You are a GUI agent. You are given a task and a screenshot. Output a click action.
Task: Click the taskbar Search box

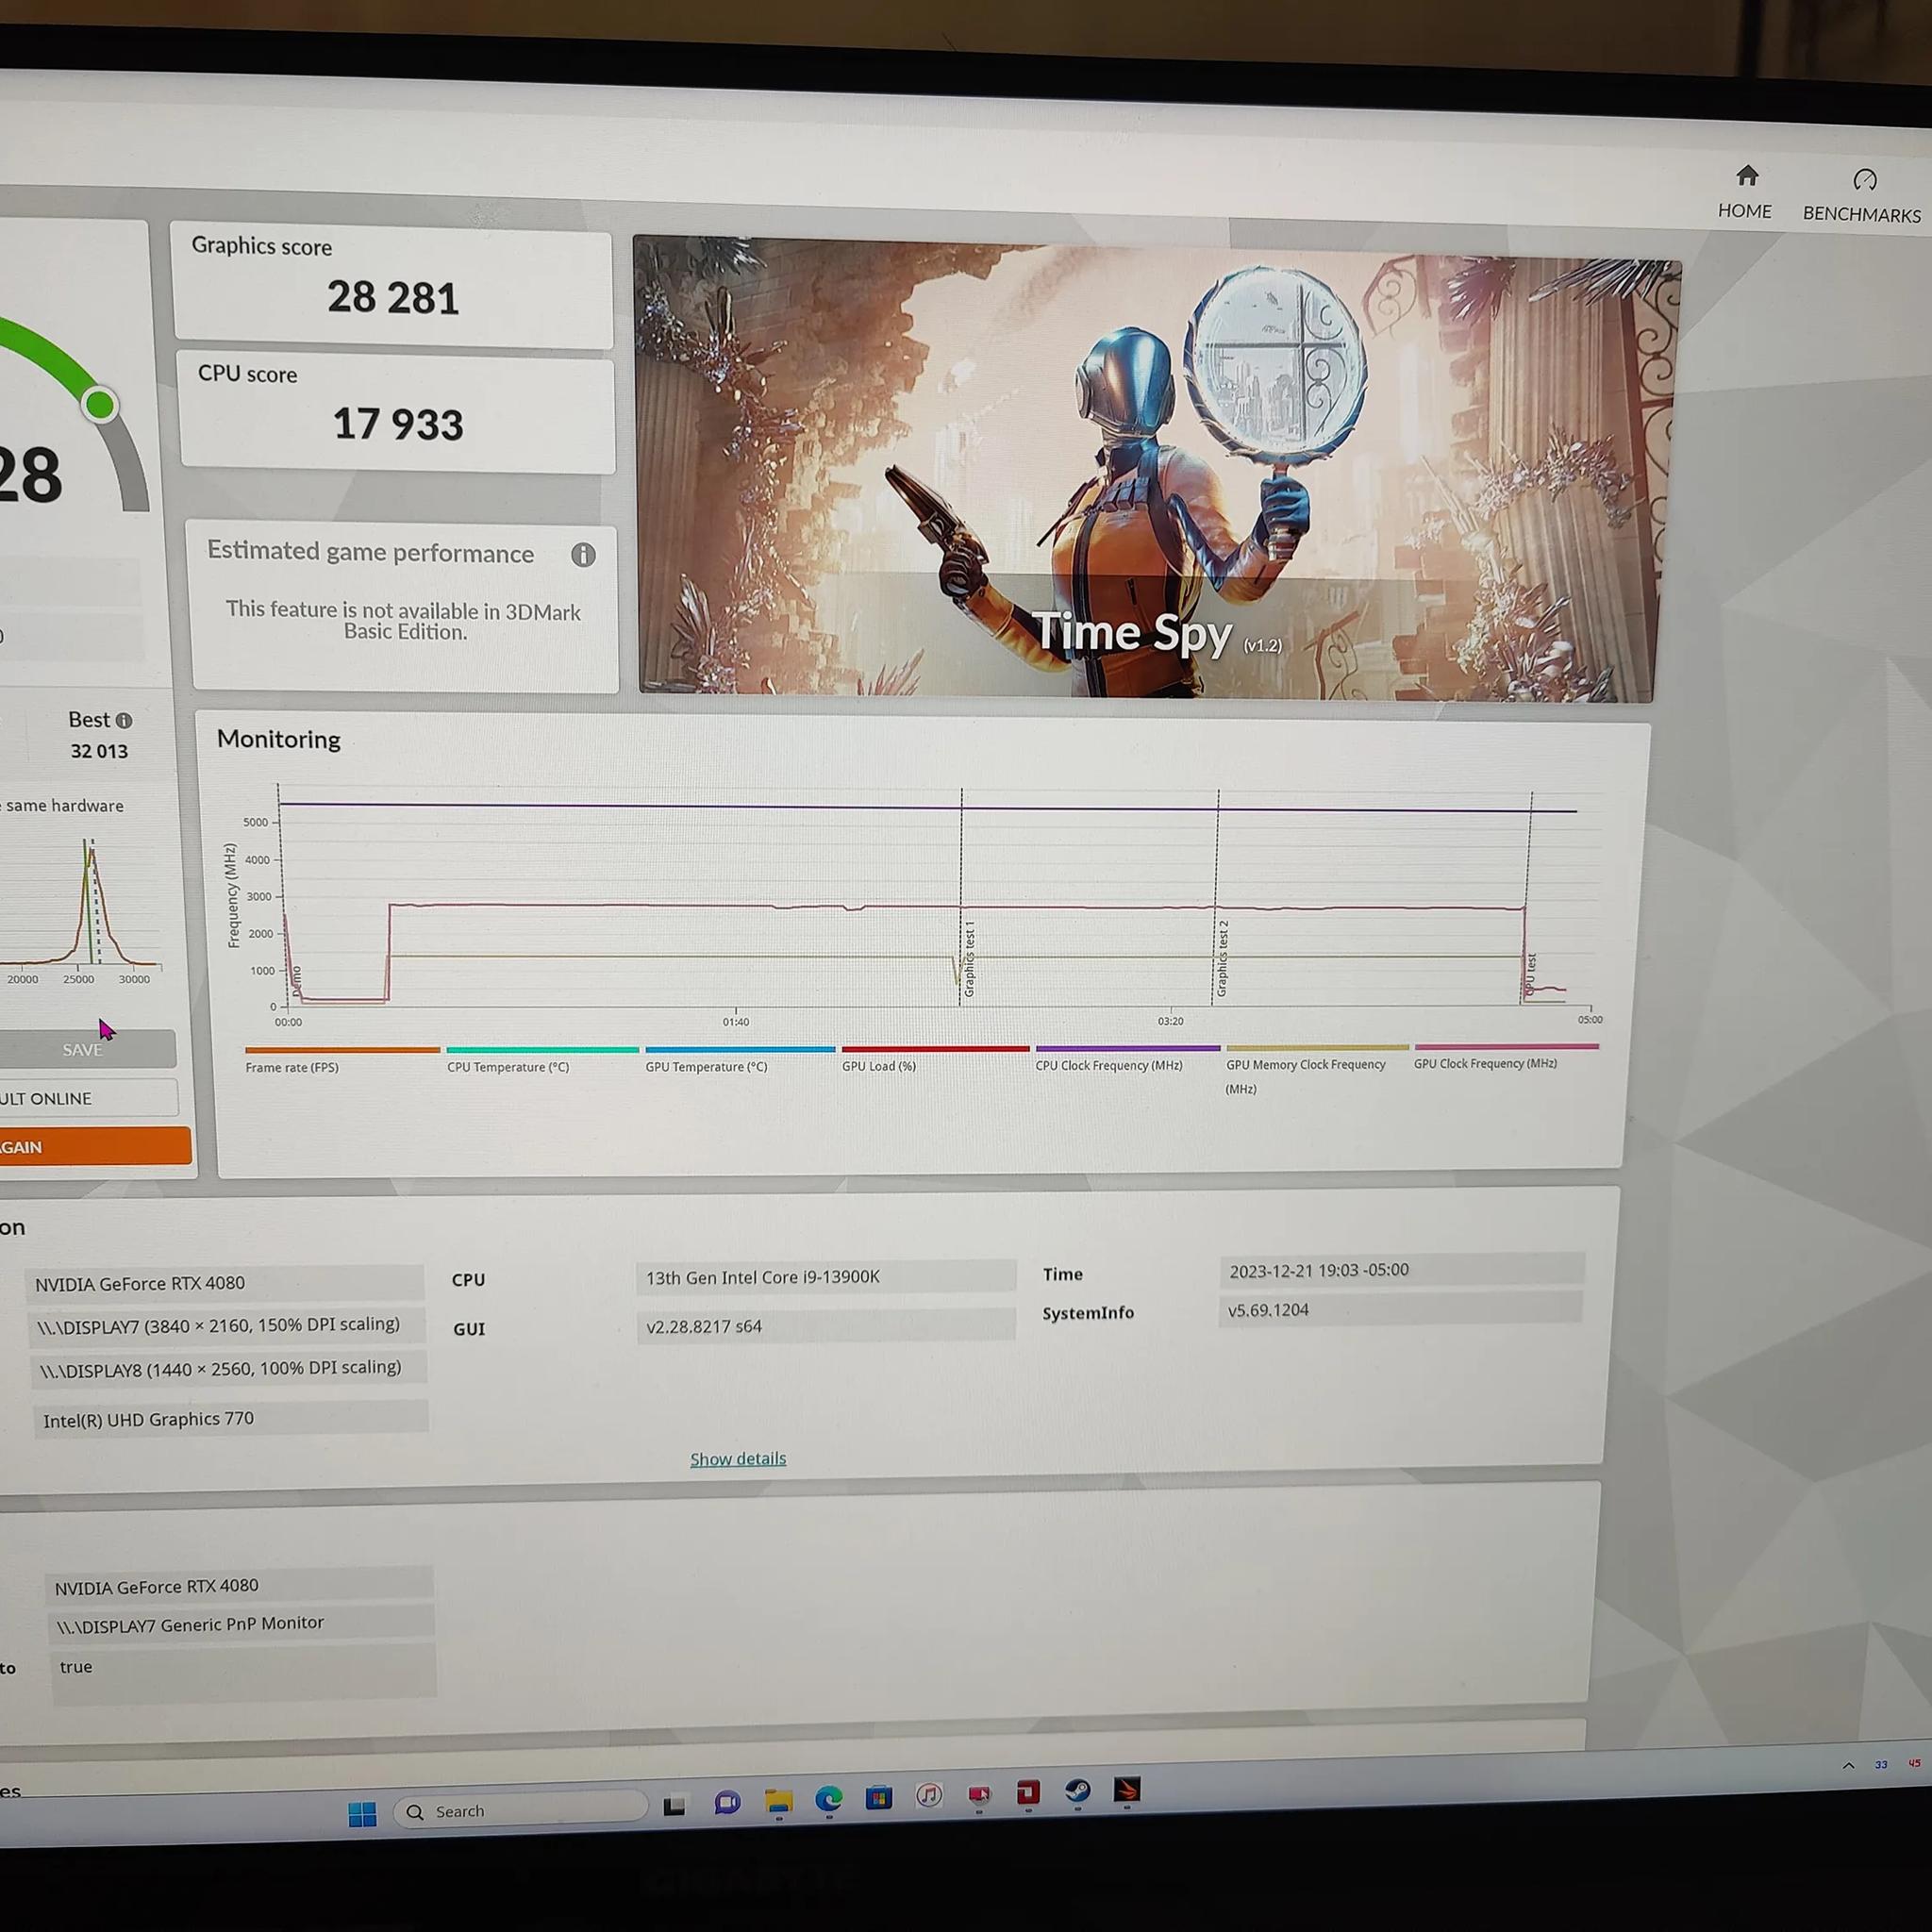pos(520,1811)
